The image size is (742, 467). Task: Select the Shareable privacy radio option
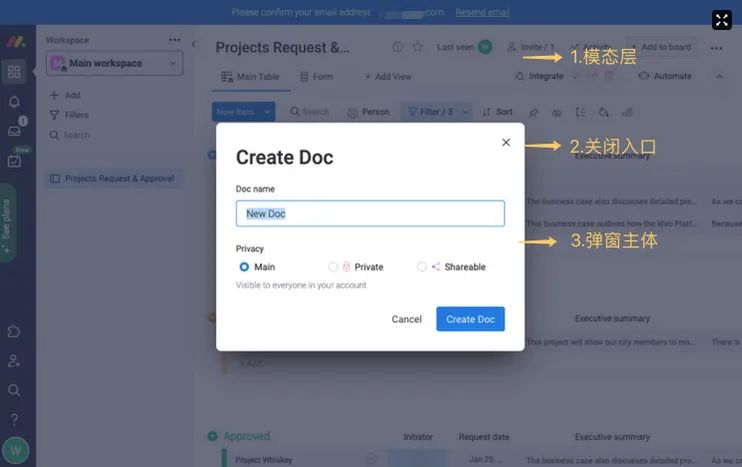point(422,267)
